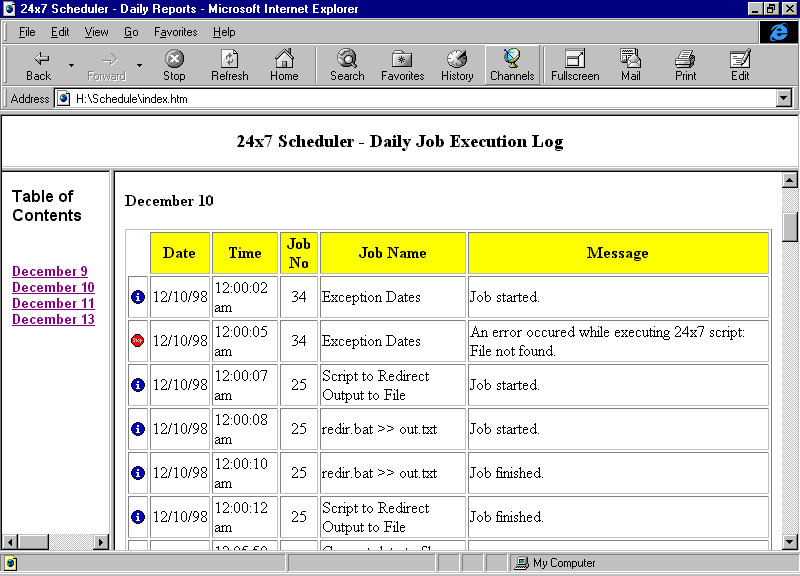Click 'Exception Dates' in the 12:00:05 row
The image size is (800, 576).
[x=371, y=341]
